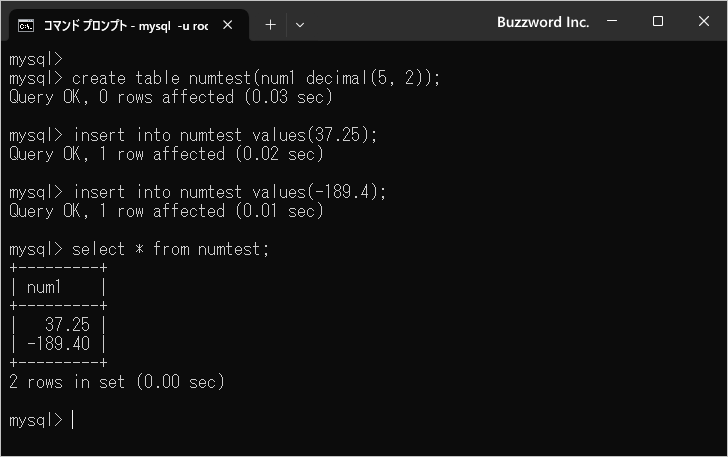The height and width of the screenshot is (457, 728).
Task: Click the 37.25 result value
Action: tap(67, 324)
